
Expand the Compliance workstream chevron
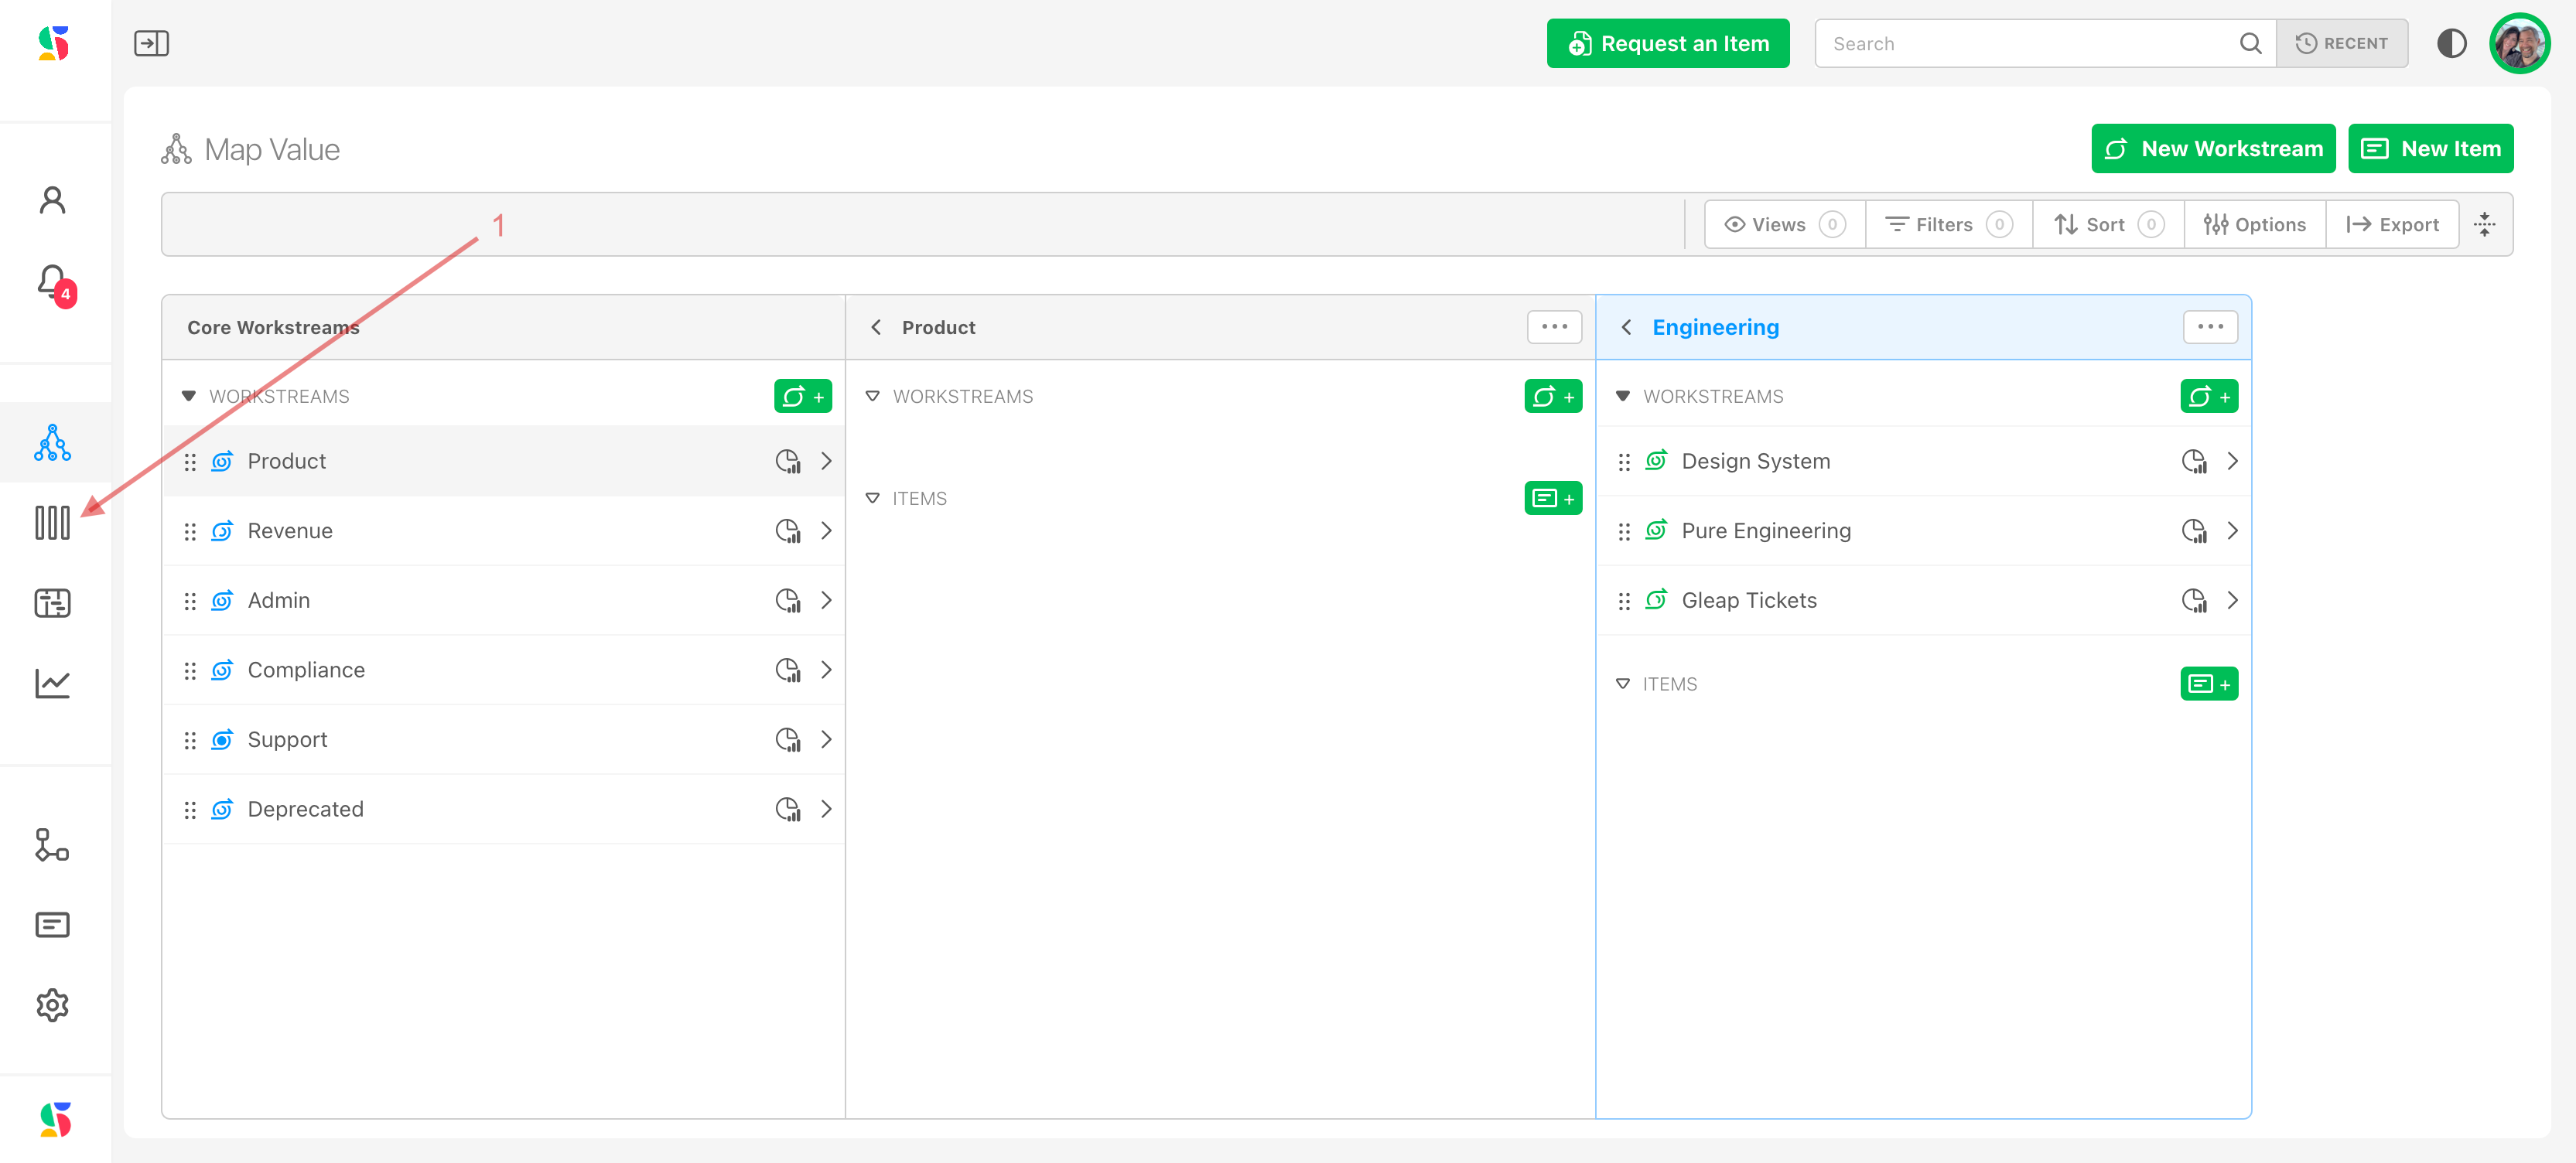[826, 670]
